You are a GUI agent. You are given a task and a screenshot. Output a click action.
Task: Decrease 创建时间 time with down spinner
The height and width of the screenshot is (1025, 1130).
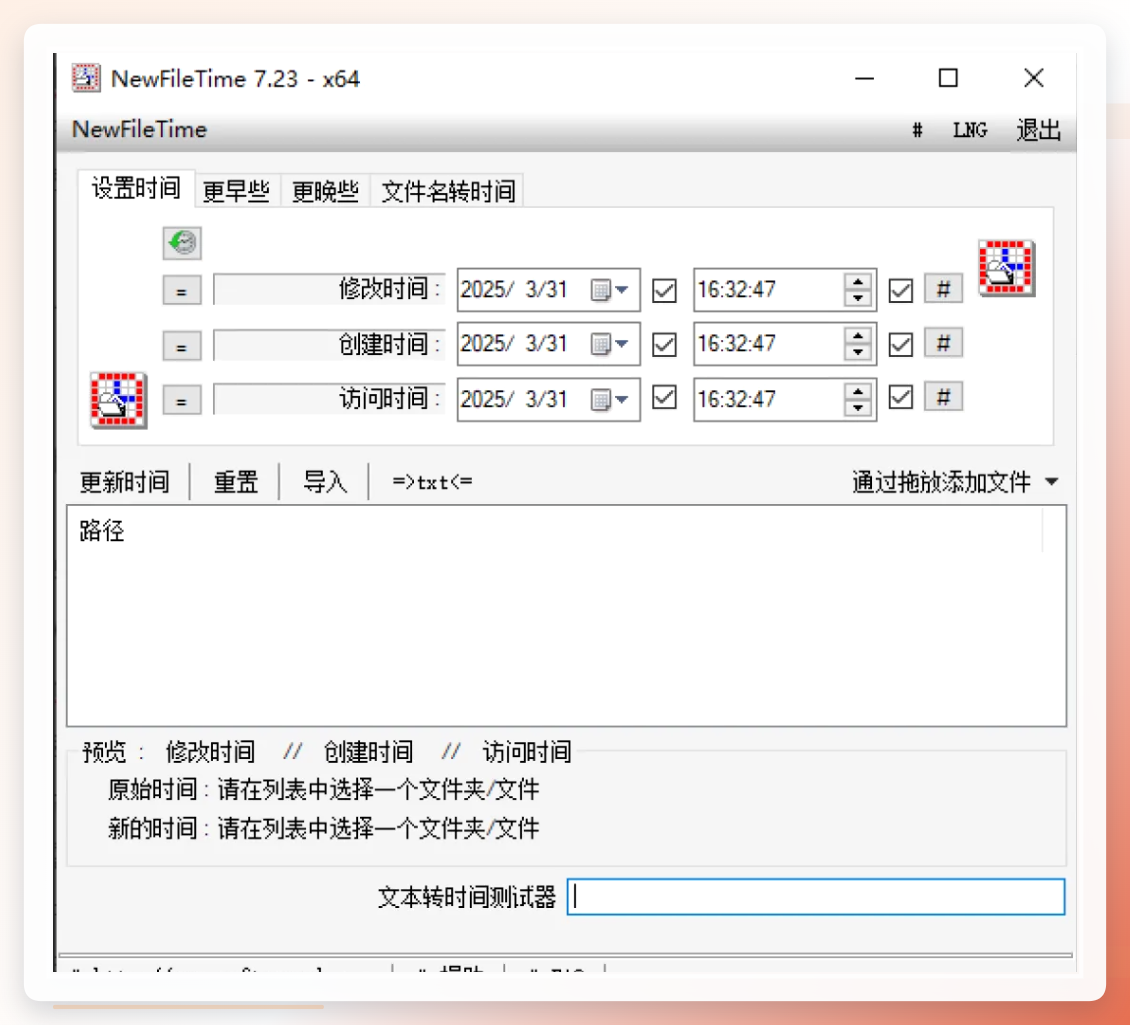tap(858, 352)
